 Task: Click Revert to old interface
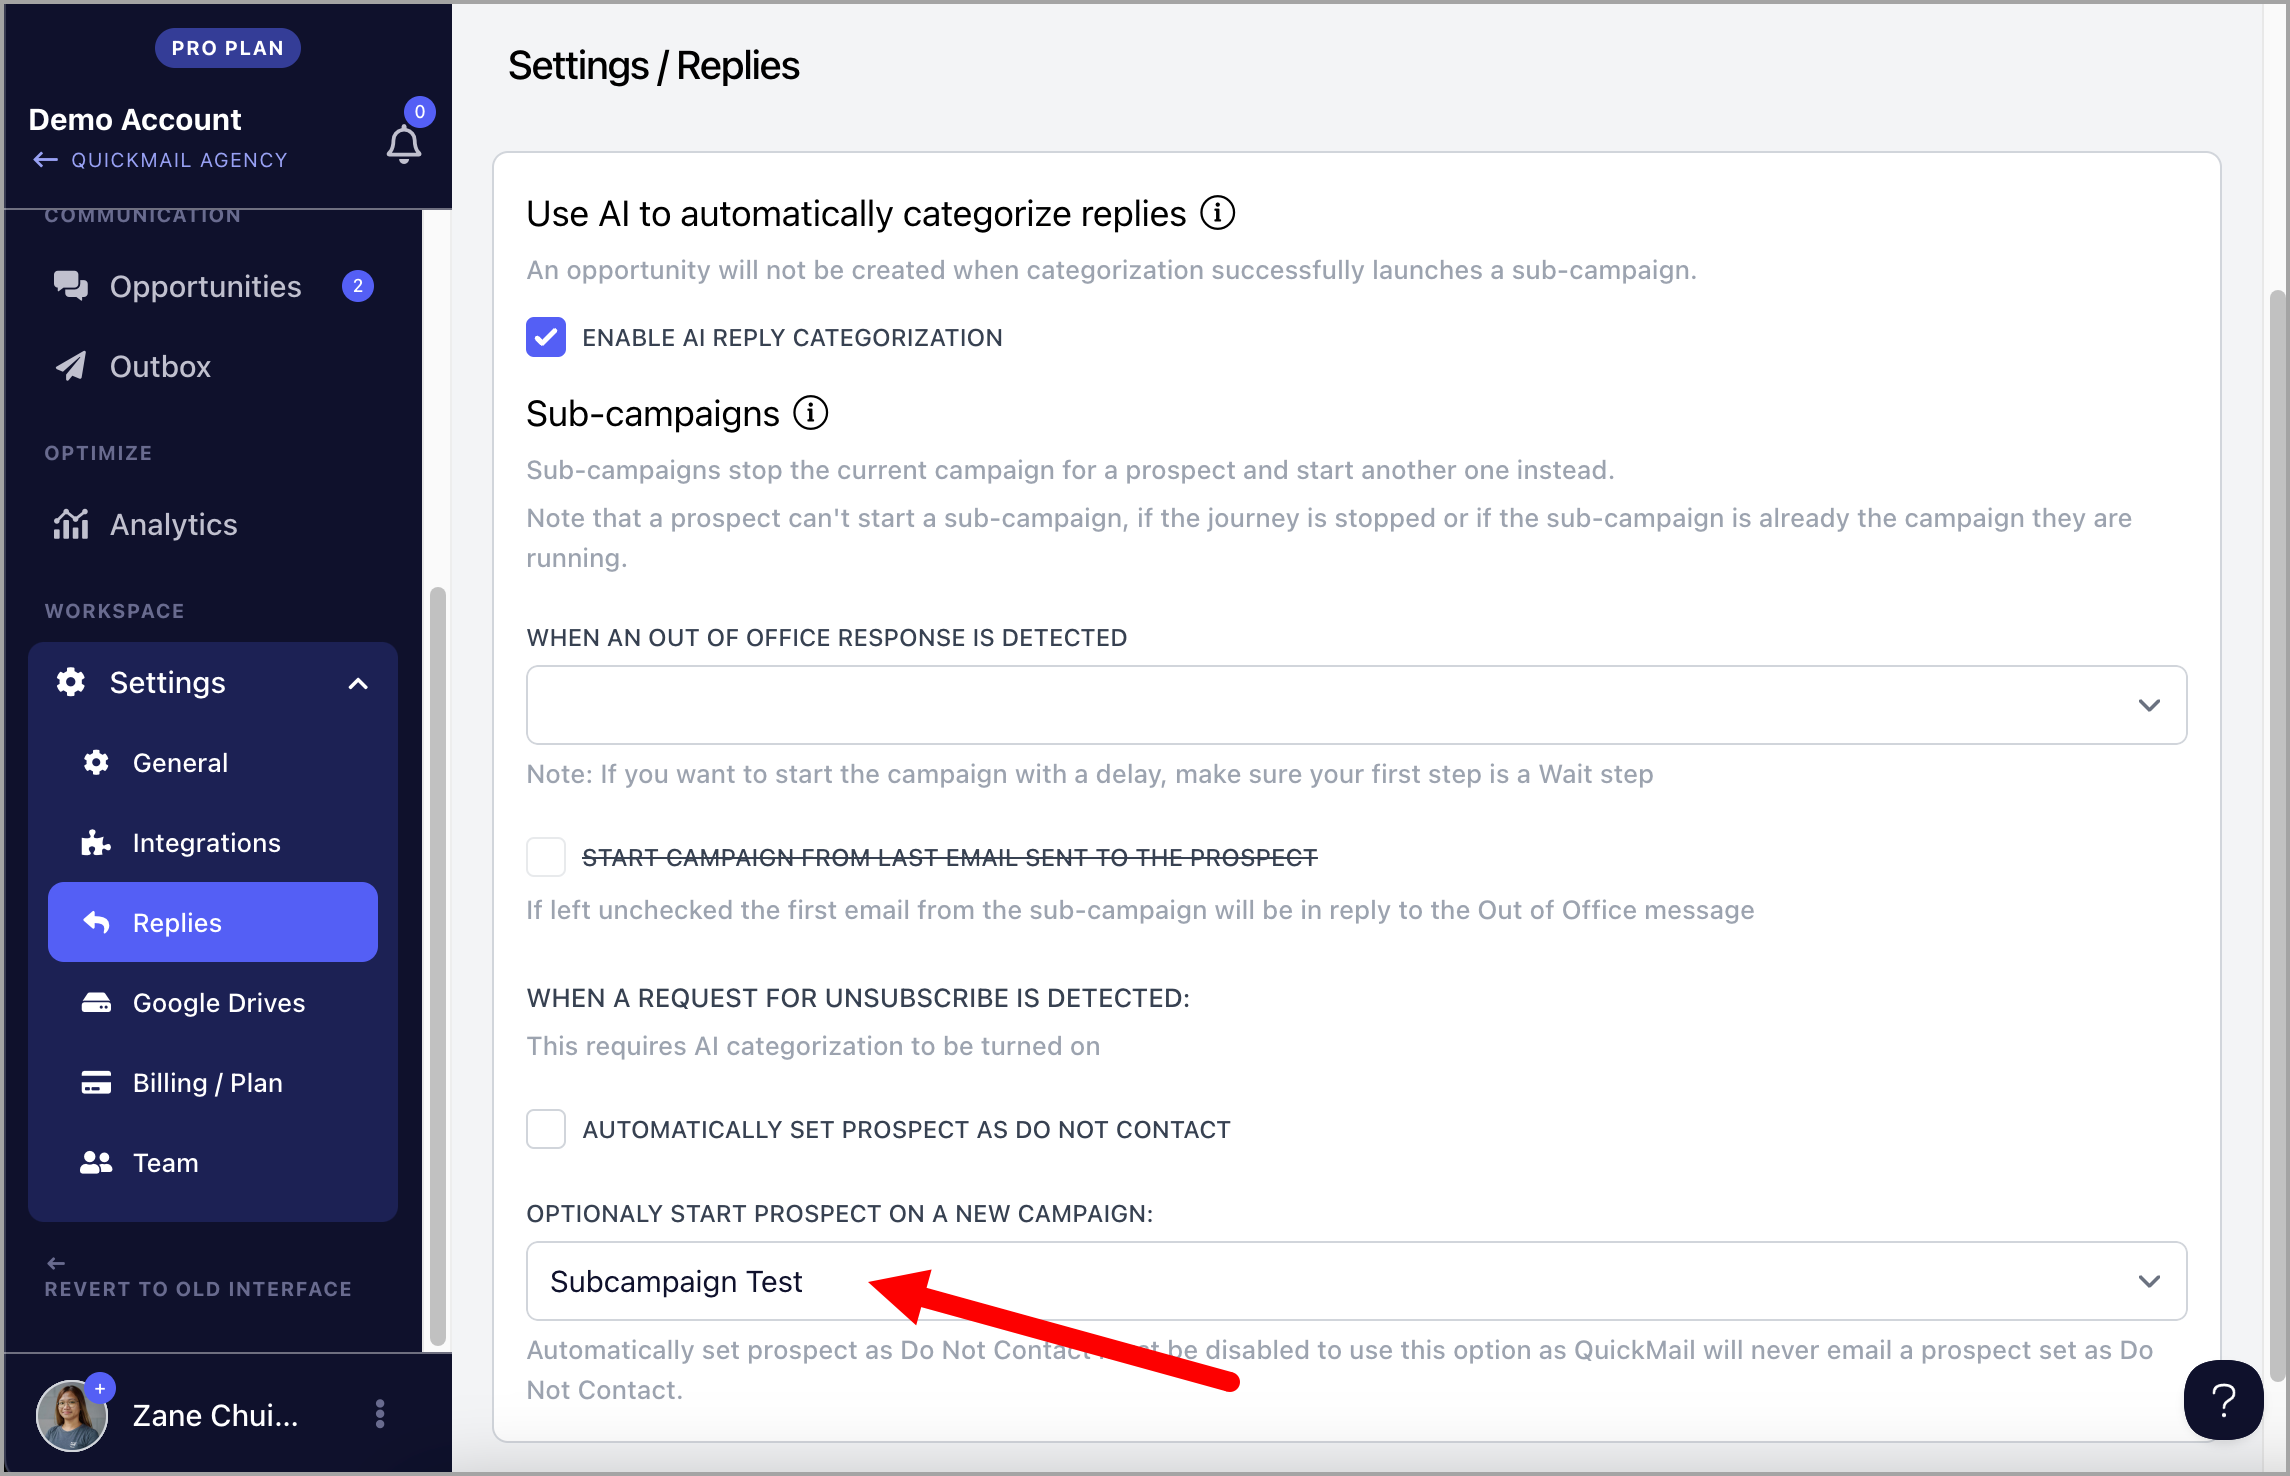[198, 1289]
